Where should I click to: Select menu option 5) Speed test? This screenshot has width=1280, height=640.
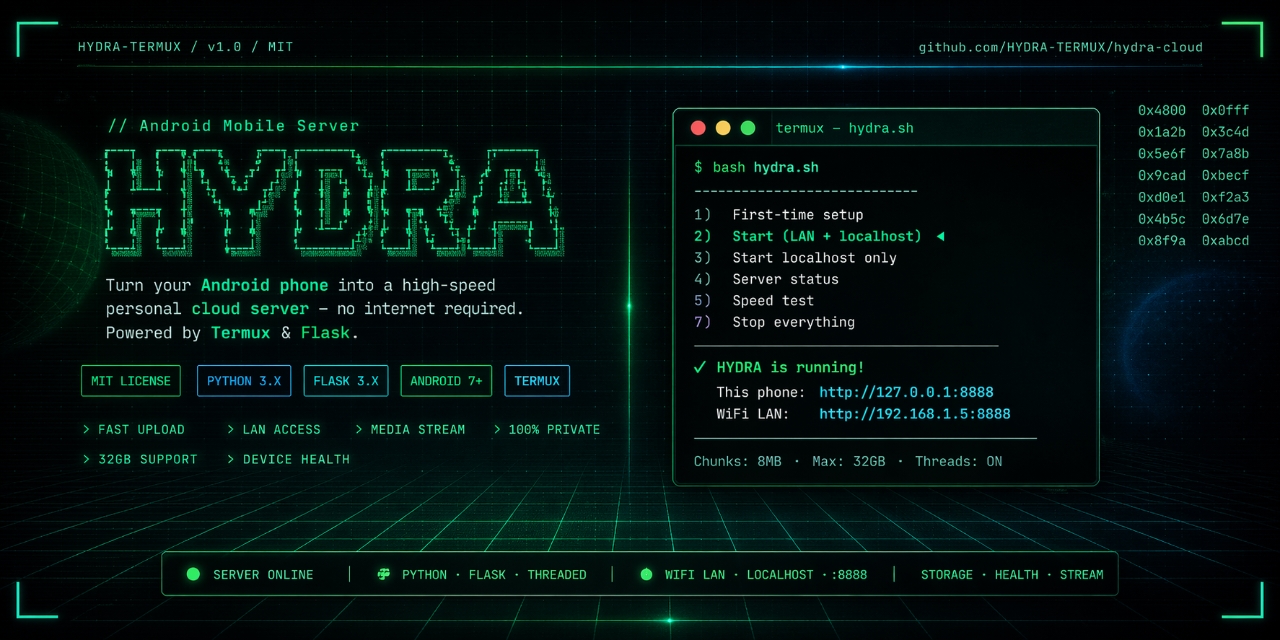point(753,301)
